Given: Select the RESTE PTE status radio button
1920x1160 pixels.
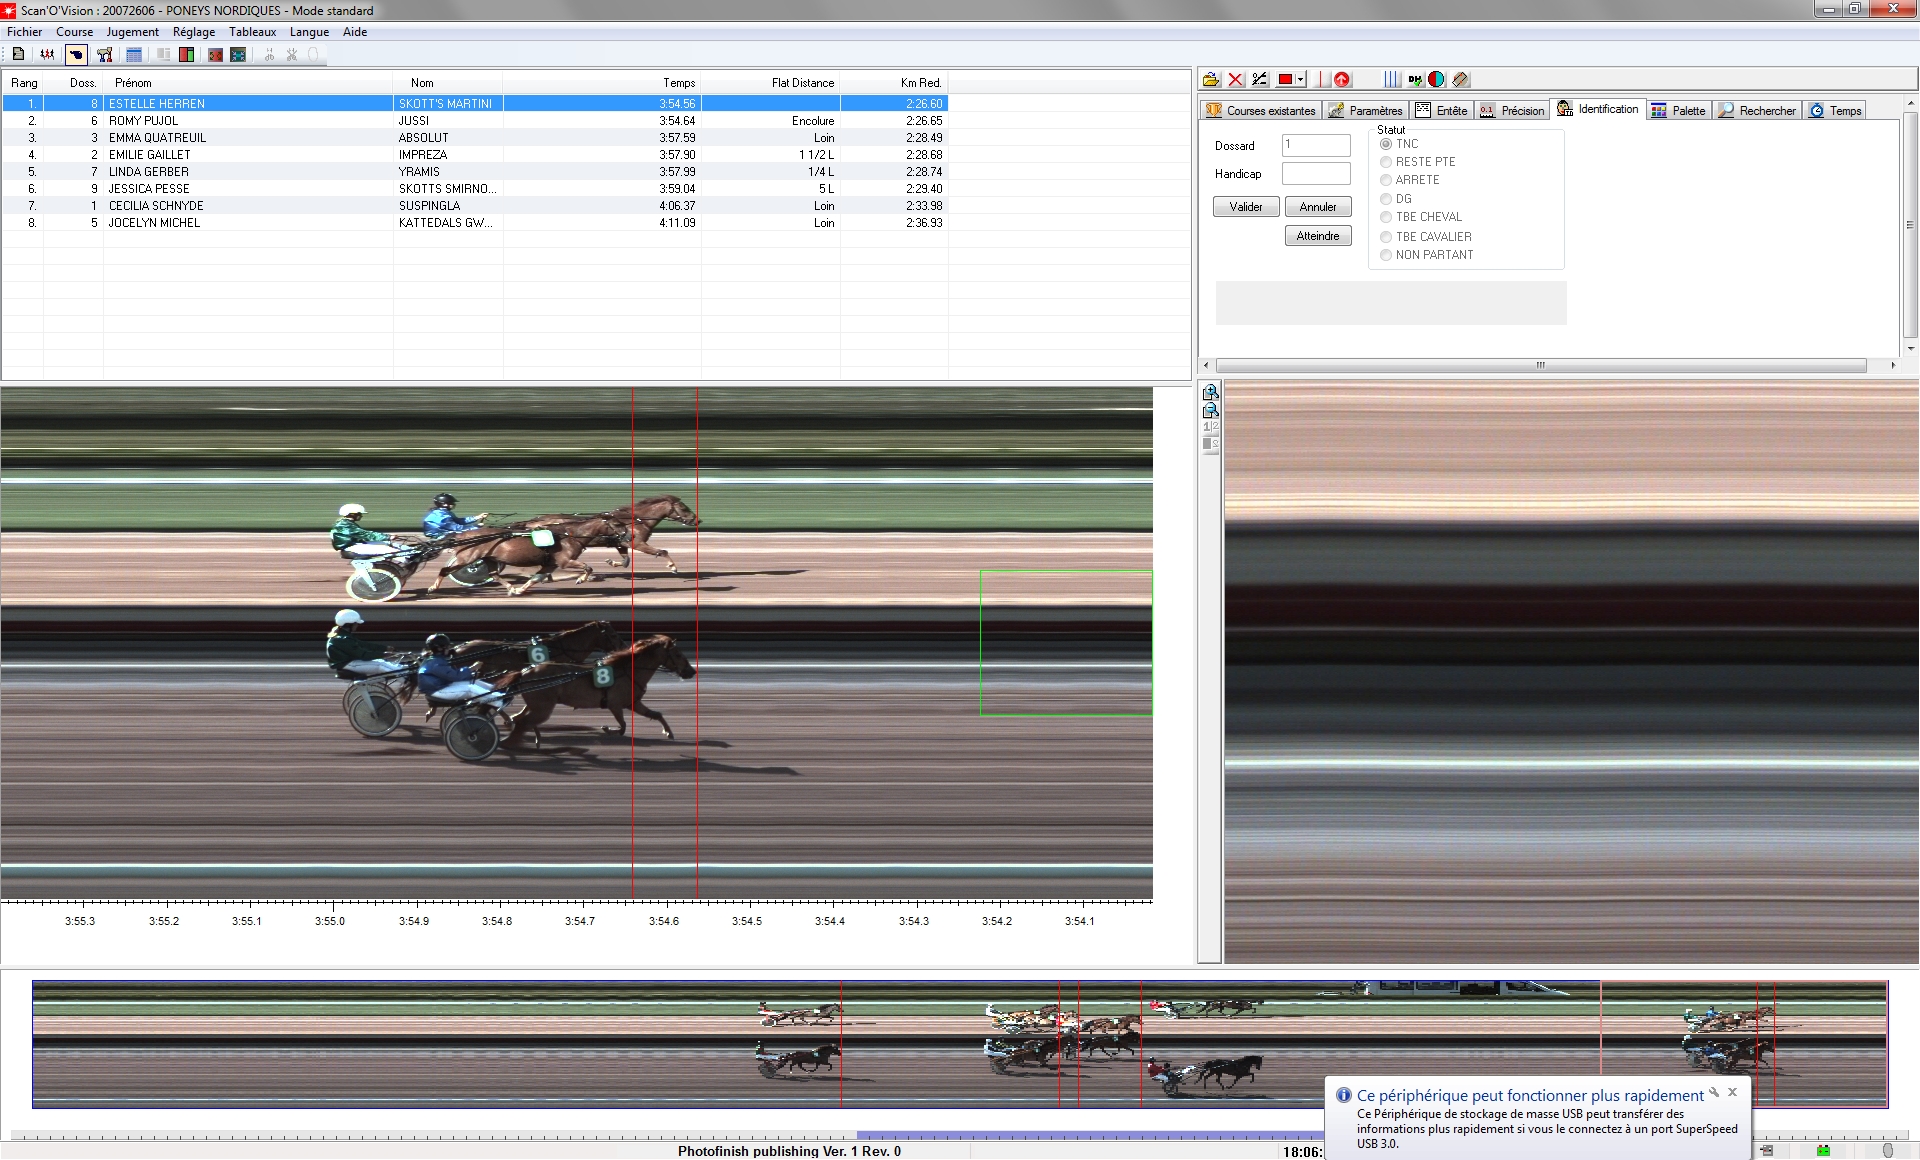Looking at the screenshot, I should coord(1386,162).
